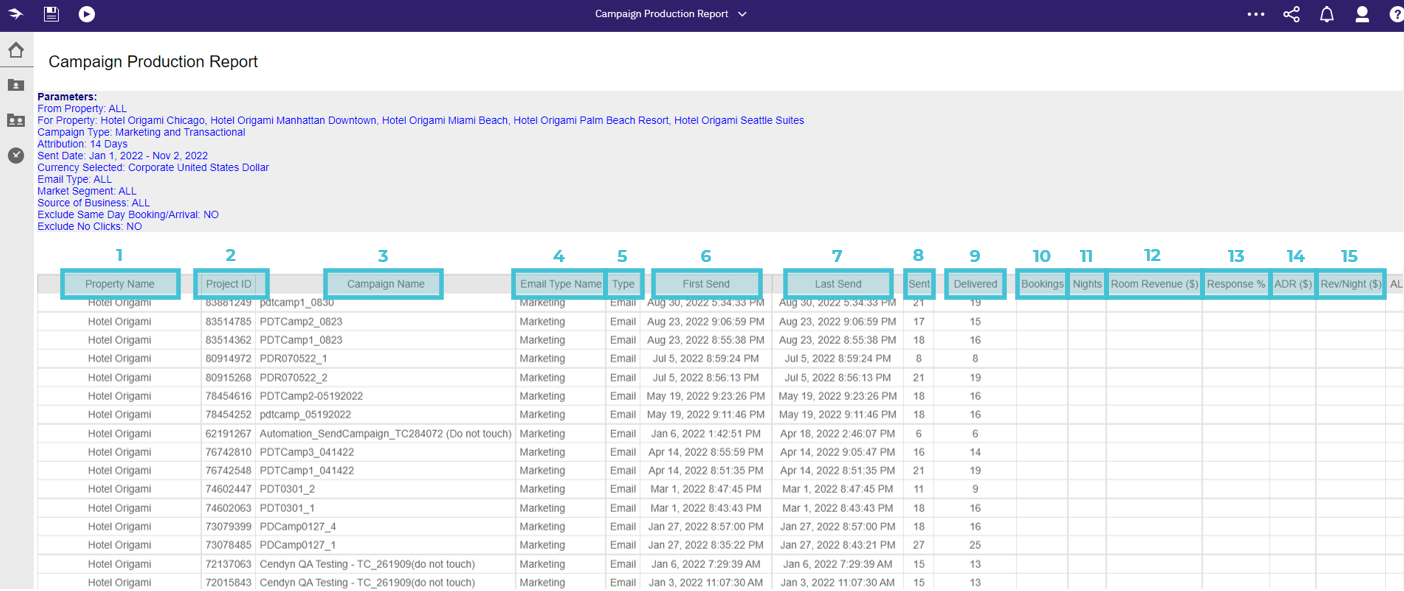Open help with the question mark icon
The width and height of the screenshot is (1404, 591).
click(1396, 14)
